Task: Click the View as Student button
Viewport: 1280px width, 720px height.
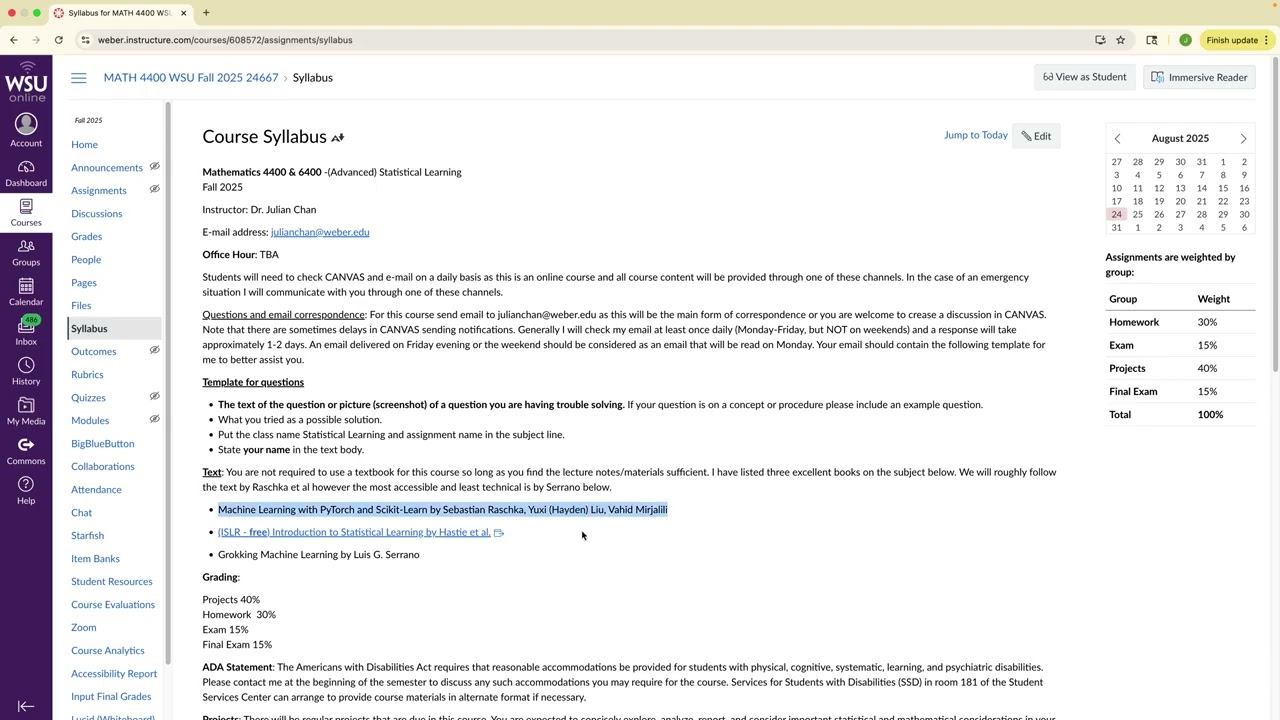Action: (1084, 77)
